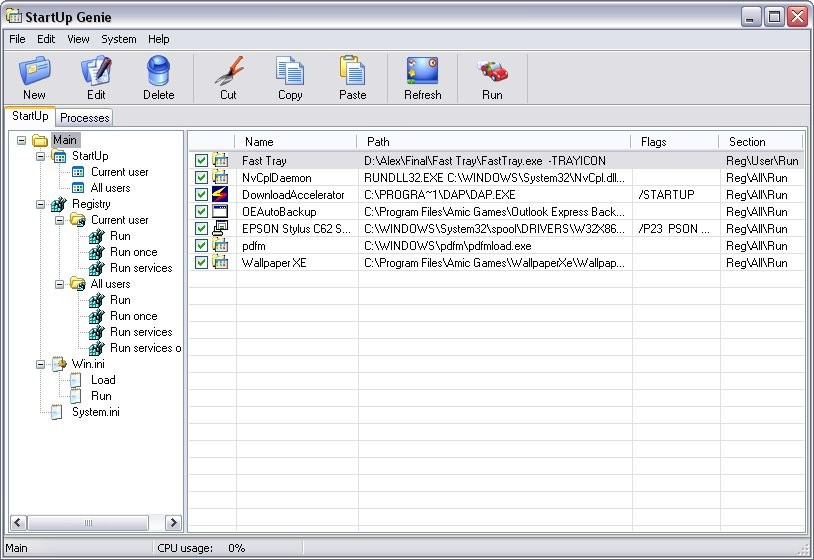Click the Registry Current user folder icon

tap(78, 220)
